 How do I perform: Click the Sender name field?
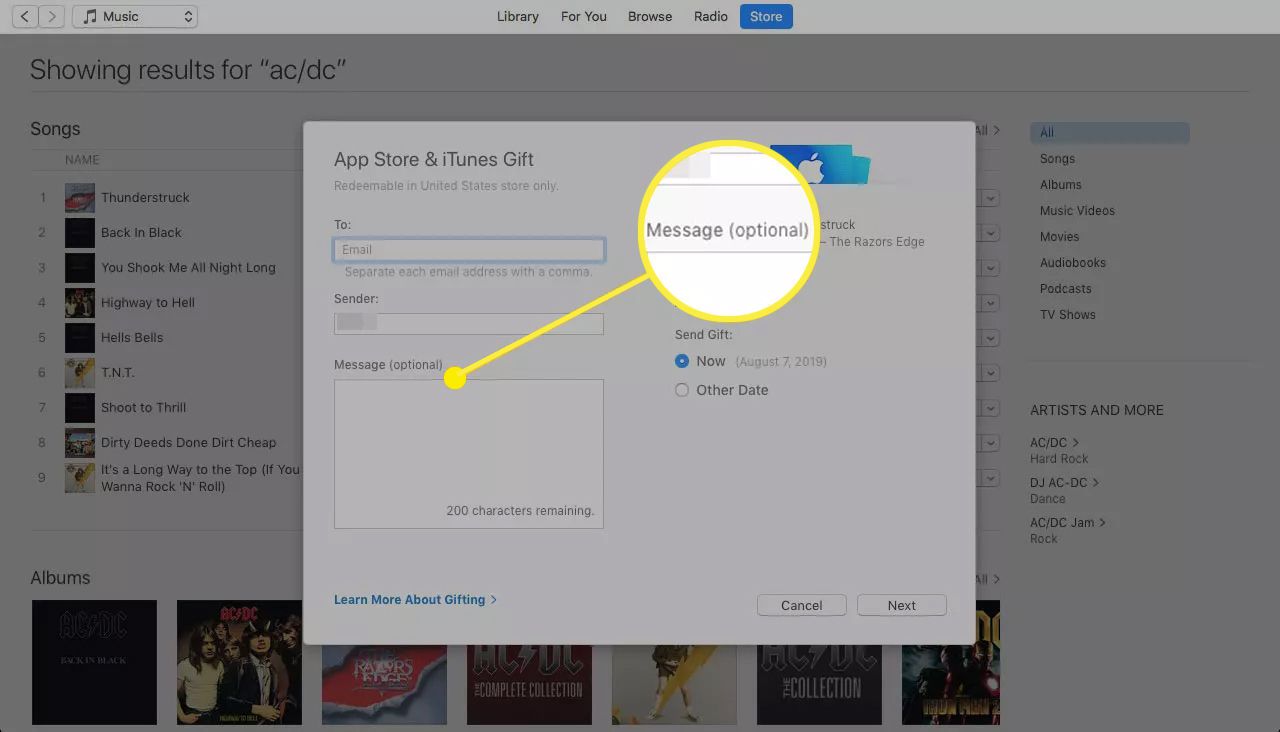[469, 323]
